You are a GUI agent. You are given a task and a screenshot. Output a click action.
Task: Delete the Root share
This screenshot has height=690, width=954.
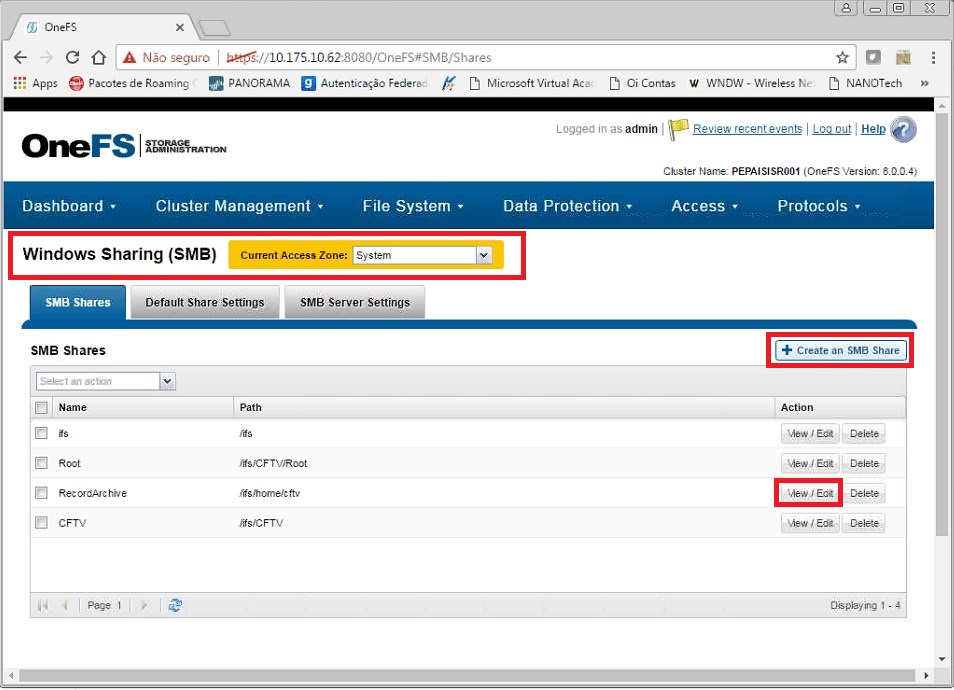pyautogui.click(x=864, y=463)
